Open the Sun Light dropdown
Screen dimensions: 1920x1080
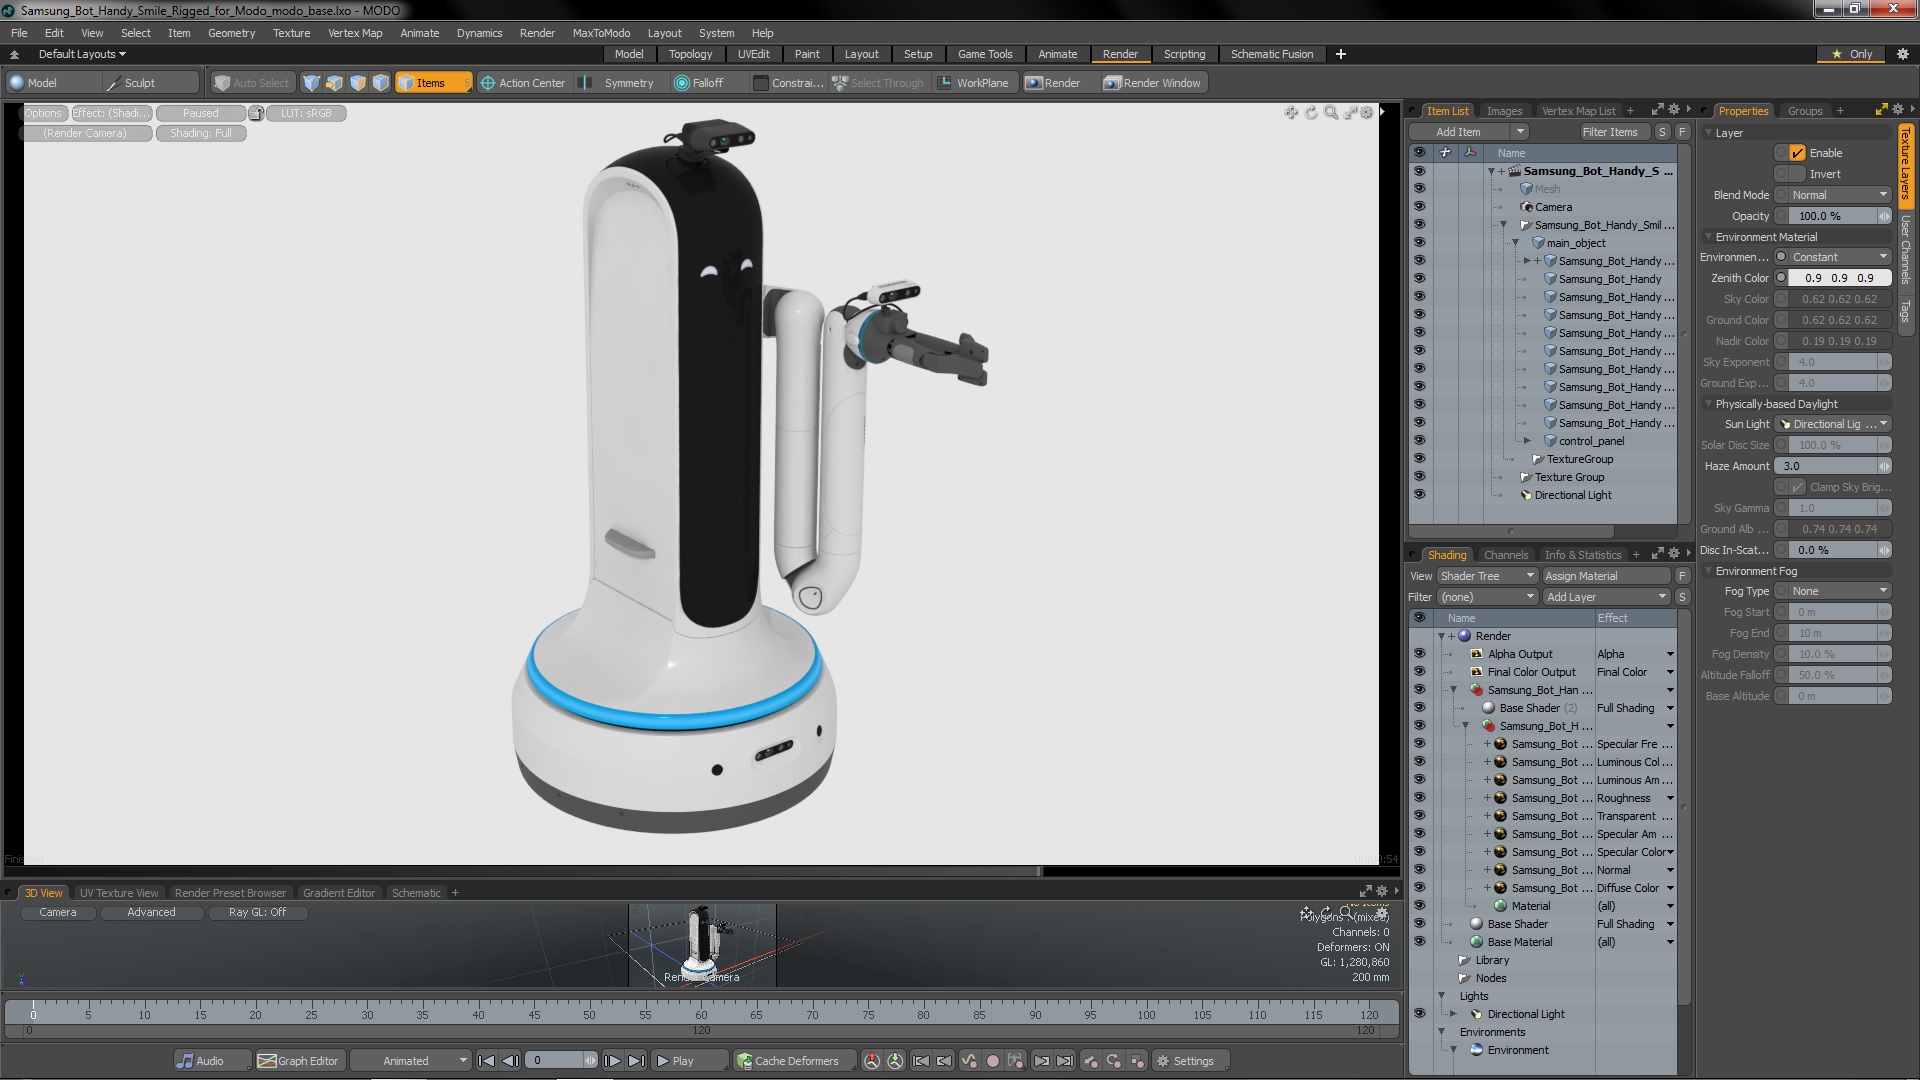click(1834, 424)
